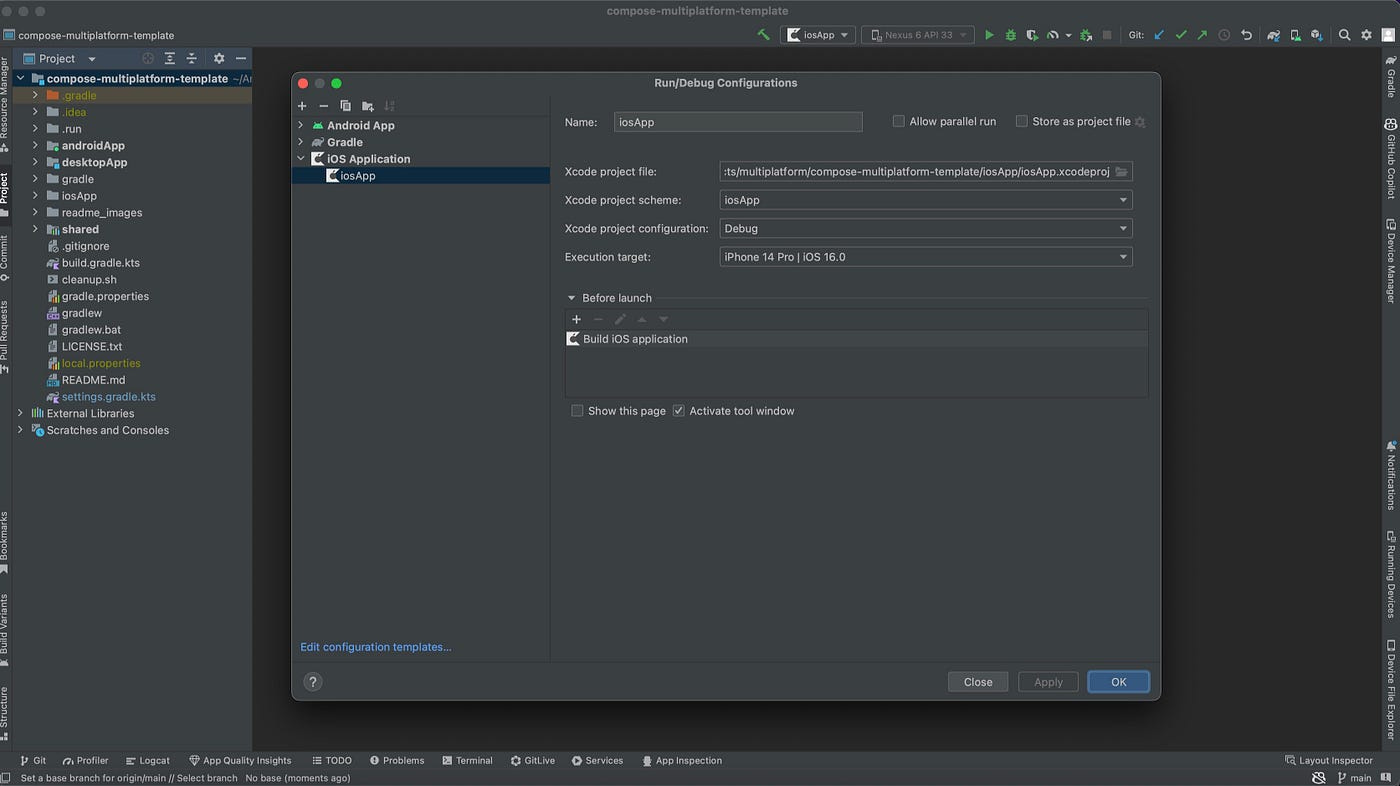Open Search Everywhere magnifier icon
Image resolution: width=1400 pixels, height=786 pixels.
(1344, 35)
